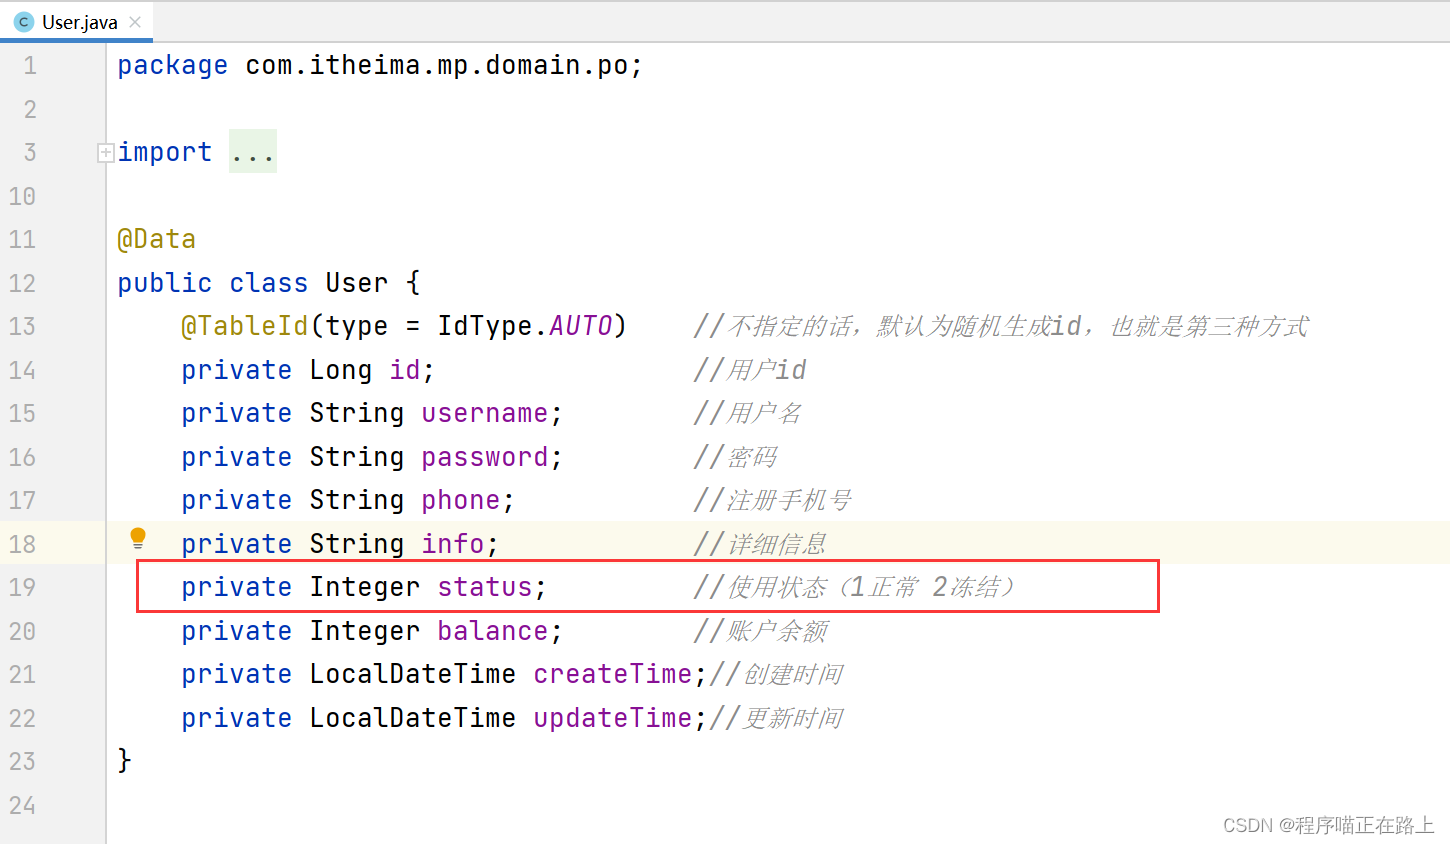Click the comment //创建时间

(777, 674)
